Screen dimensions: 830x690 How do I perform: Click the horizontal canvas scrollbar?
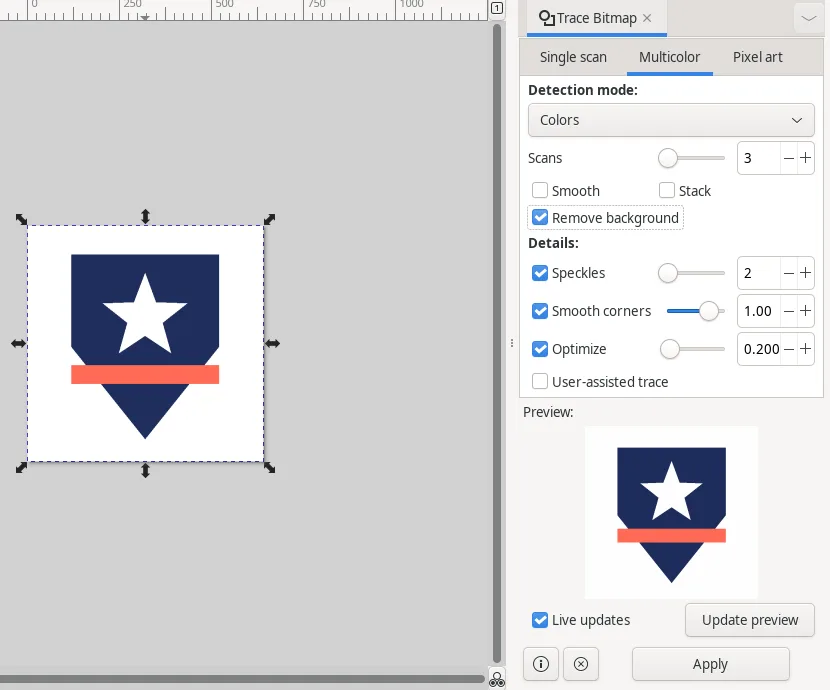(242, 679)
